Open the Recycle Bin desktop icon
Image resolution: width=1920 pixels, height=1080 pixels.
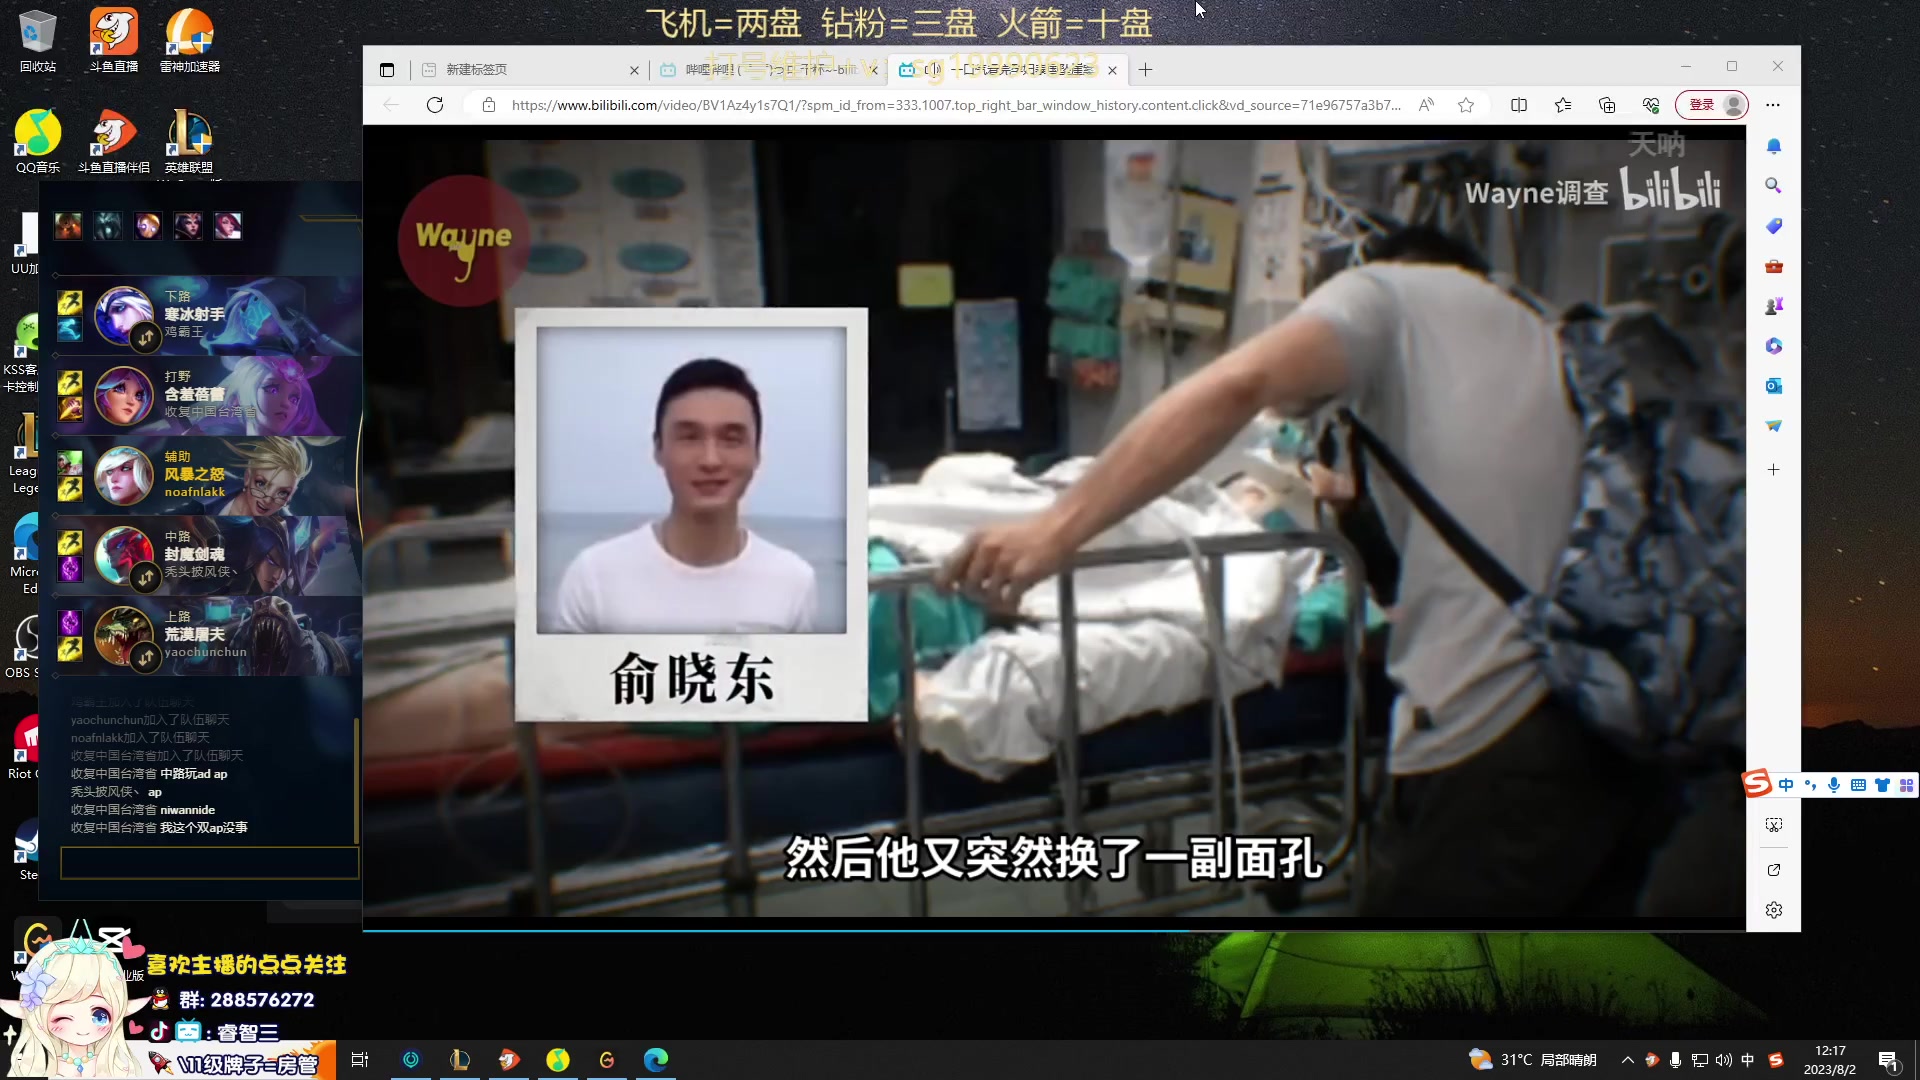pos(38,40)
